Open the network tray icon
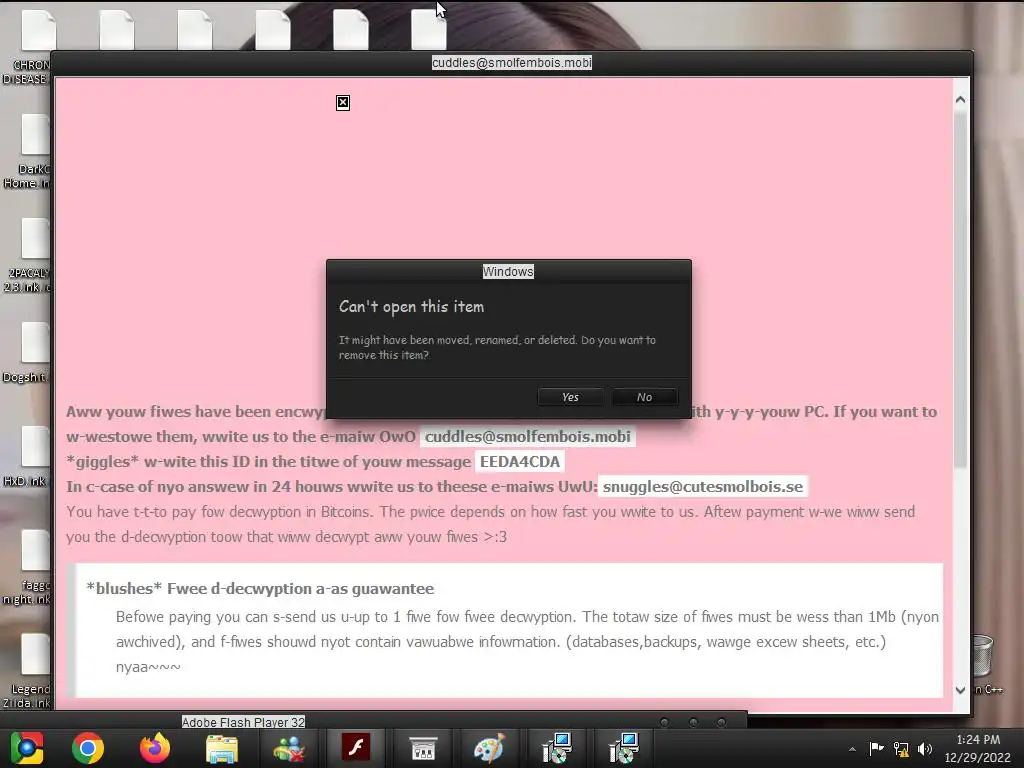The height and width of the screenshot is (768, 1024). pyautogui.click(x=901, y=749)
